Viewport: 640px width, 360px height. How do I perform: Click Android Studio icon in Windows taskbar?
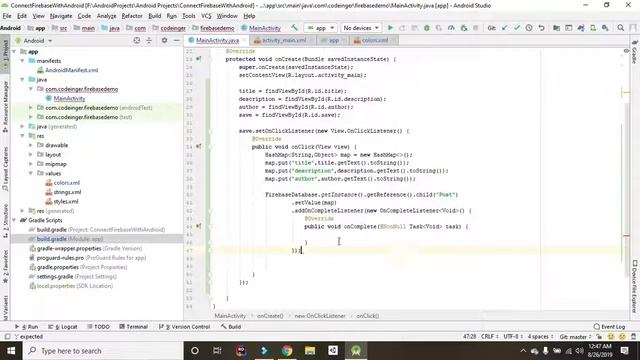tap(356, 351)
